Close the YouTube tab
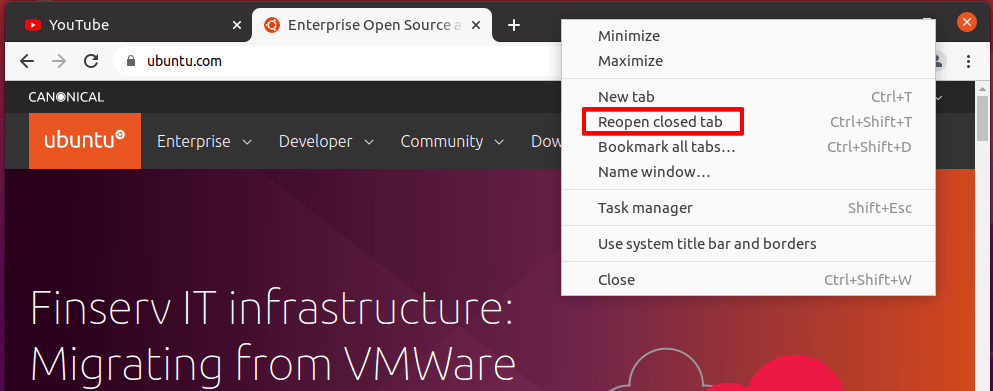The height and width of the screenshot is (391, 993). click(237, 25)
